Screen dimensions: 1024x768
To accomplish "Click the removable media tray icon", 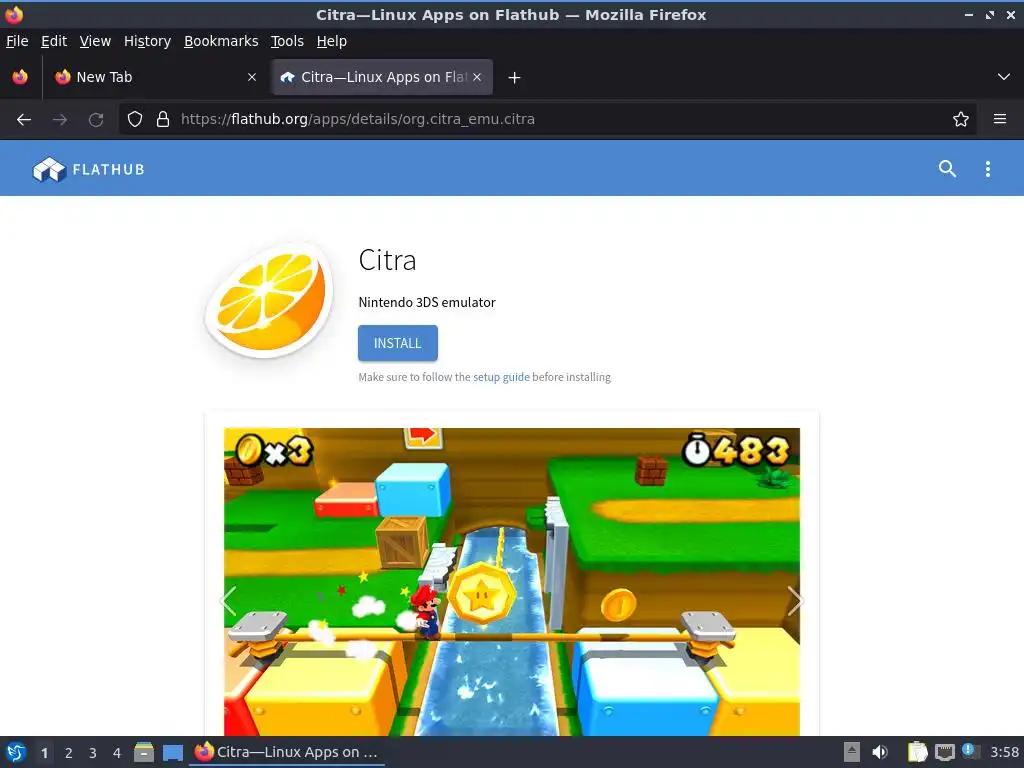I will (x=852, y=752).
